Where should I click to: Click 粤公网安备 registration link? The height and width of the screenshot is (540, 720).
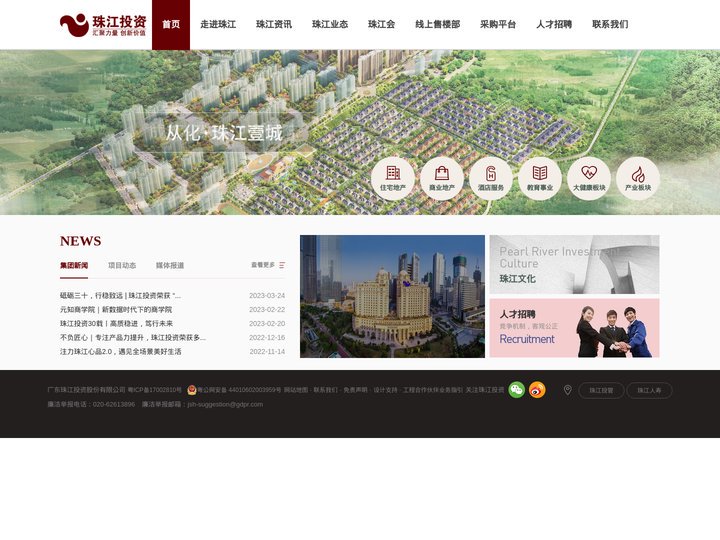click(x=239, y=390)
